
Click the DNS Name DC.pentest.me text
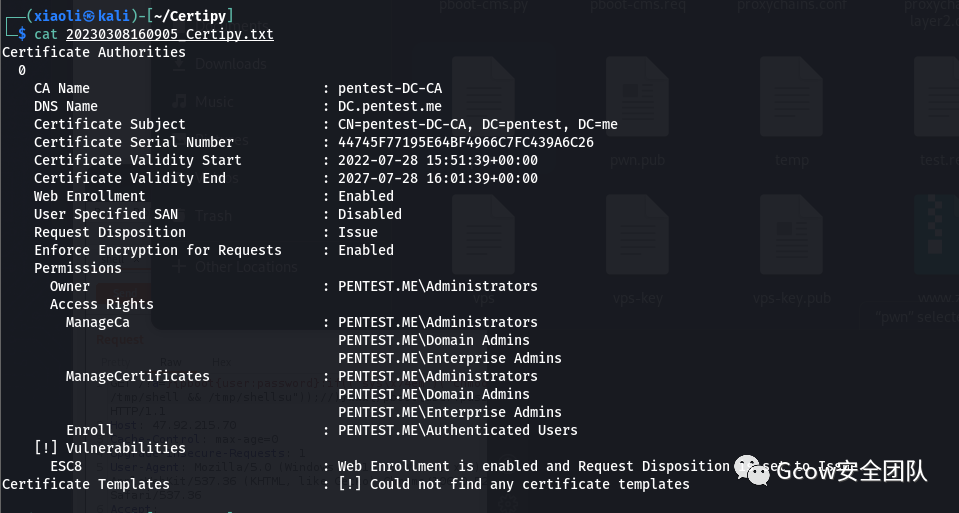click(x=390, y=106)
